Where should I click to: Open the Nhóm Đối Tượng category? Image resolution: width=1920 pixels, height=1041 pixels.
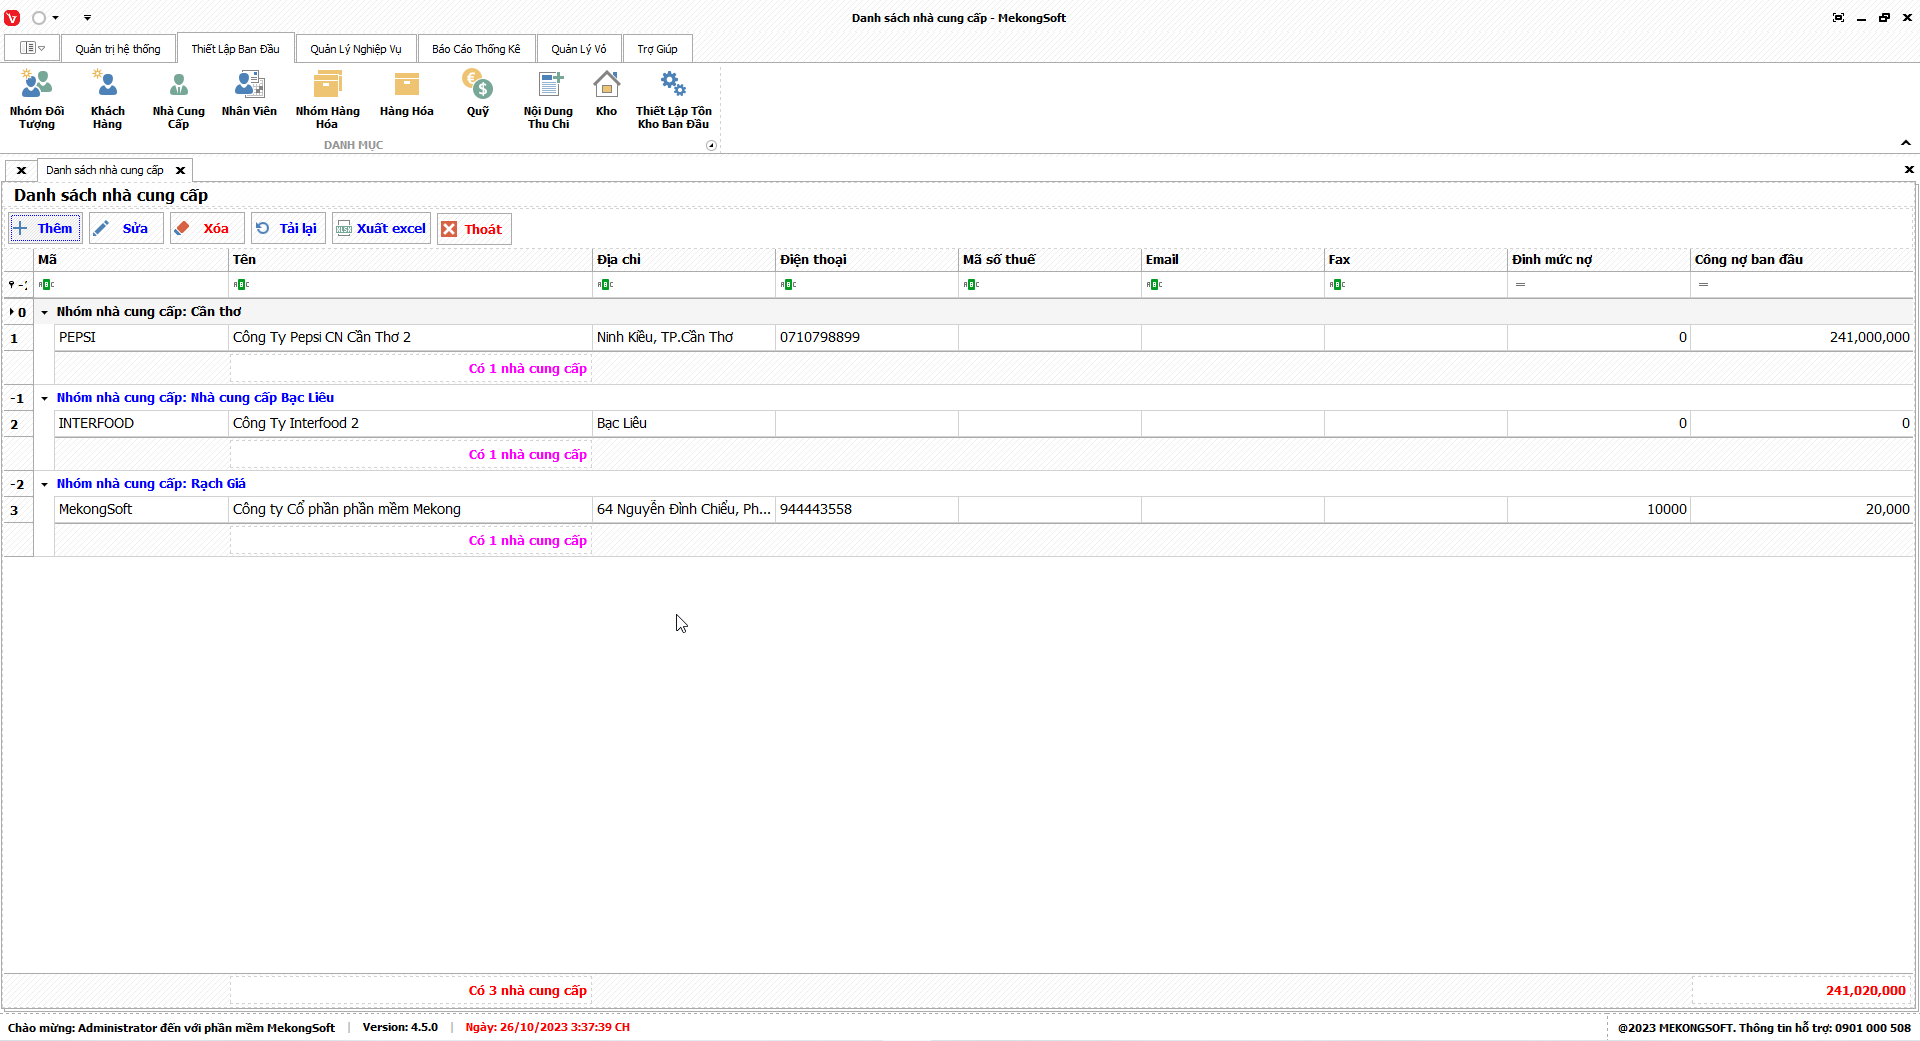pyautogui.click(x=37, y=99)
